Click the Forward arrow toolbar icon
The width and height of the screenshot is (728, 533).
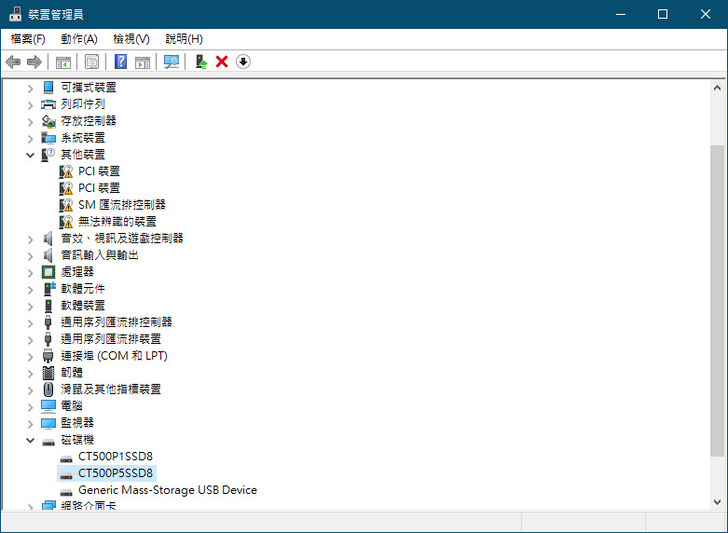tap(34, 62)
